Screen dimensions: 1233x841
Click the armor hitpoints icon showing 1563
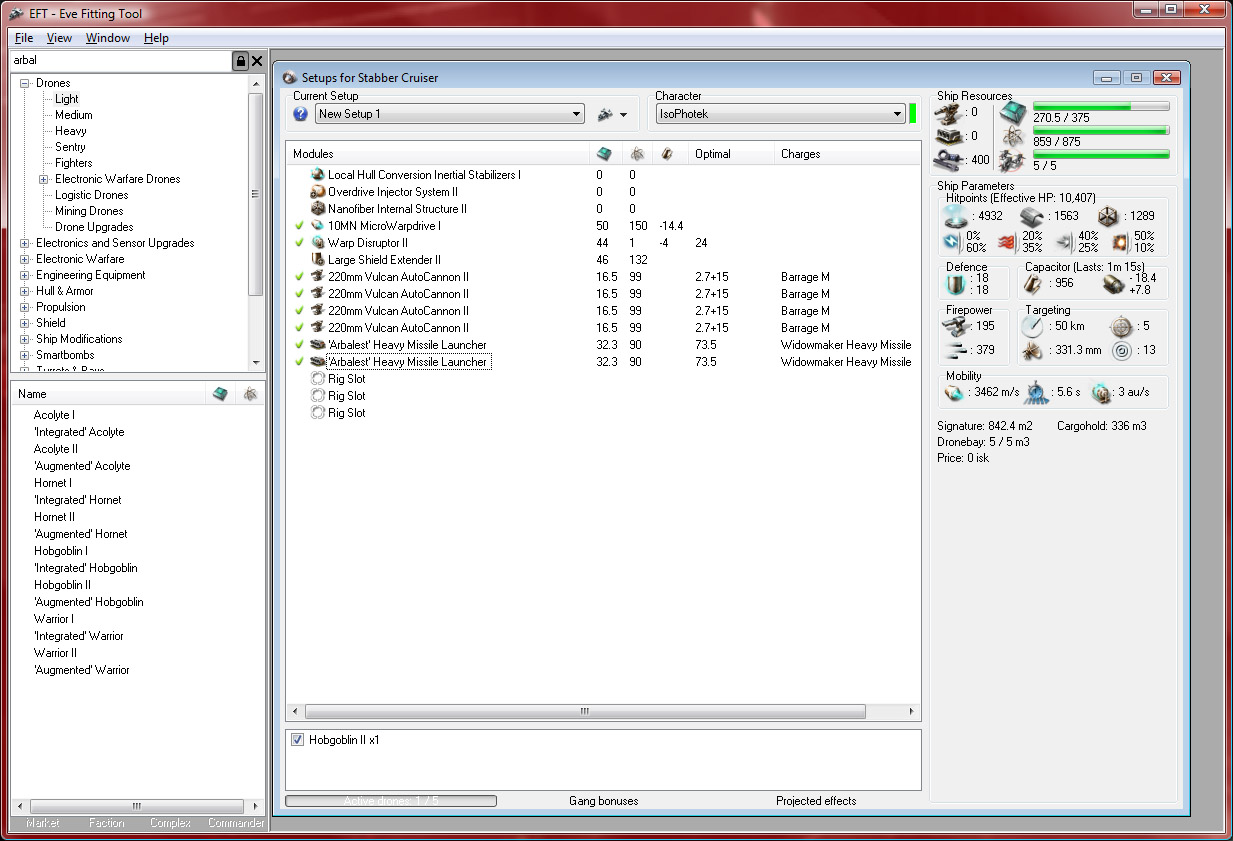[x=1033, y=216]
